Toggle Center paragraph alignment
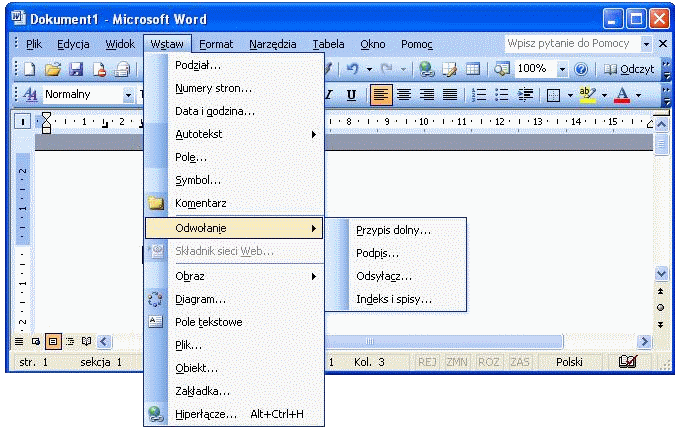The width and height of the screenshot is (675, 435). [x=404, y=94]
